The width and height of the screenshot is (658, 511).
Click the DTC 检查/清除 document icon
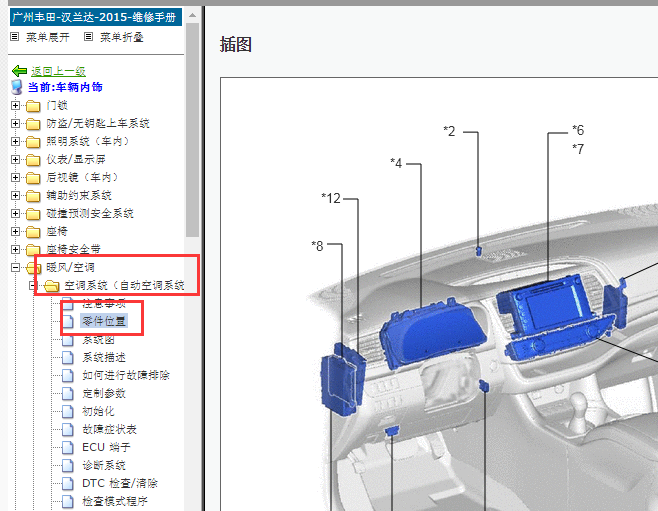(x=68, y=484)
